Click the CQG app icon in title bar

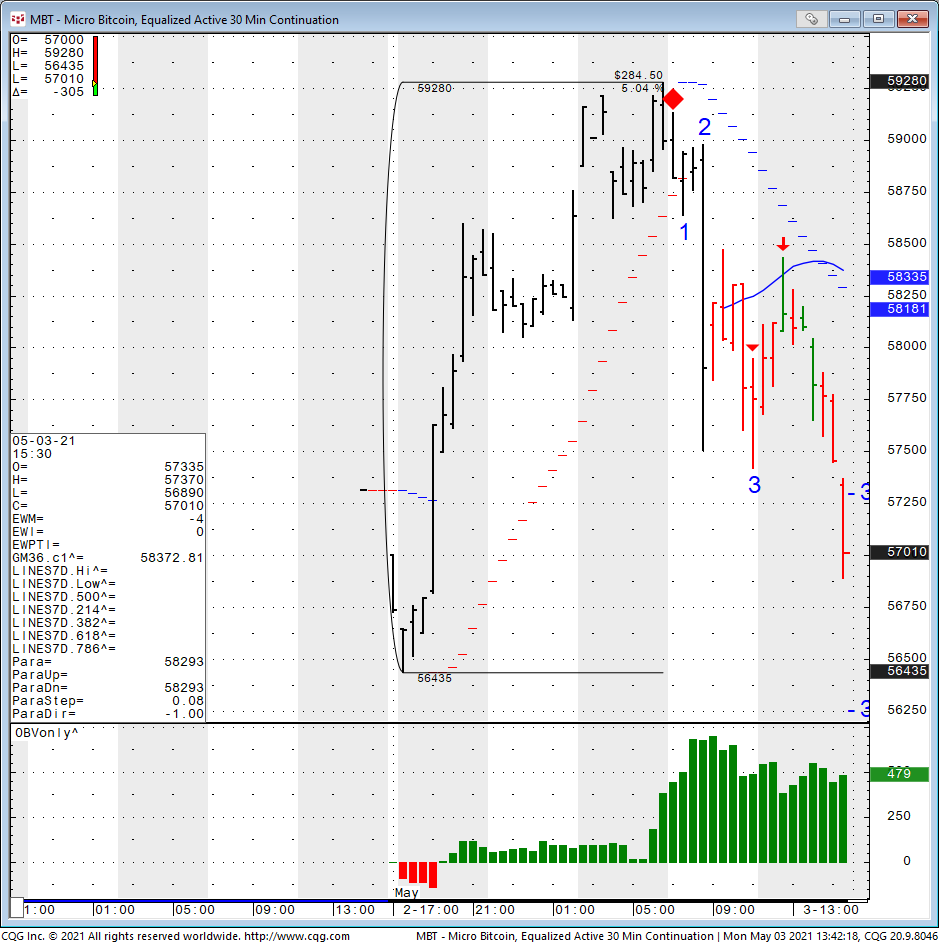pos(17,19)
